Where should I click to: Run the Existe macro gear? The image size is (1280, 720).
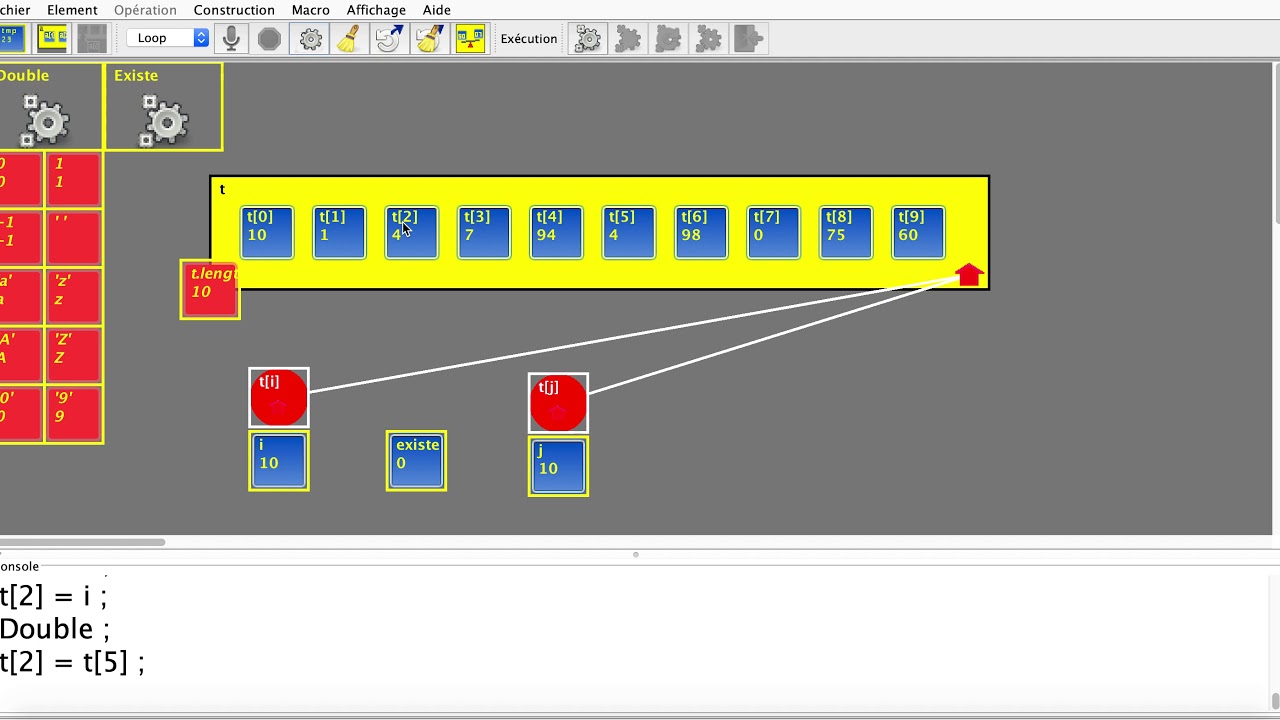tap(165, 120)
